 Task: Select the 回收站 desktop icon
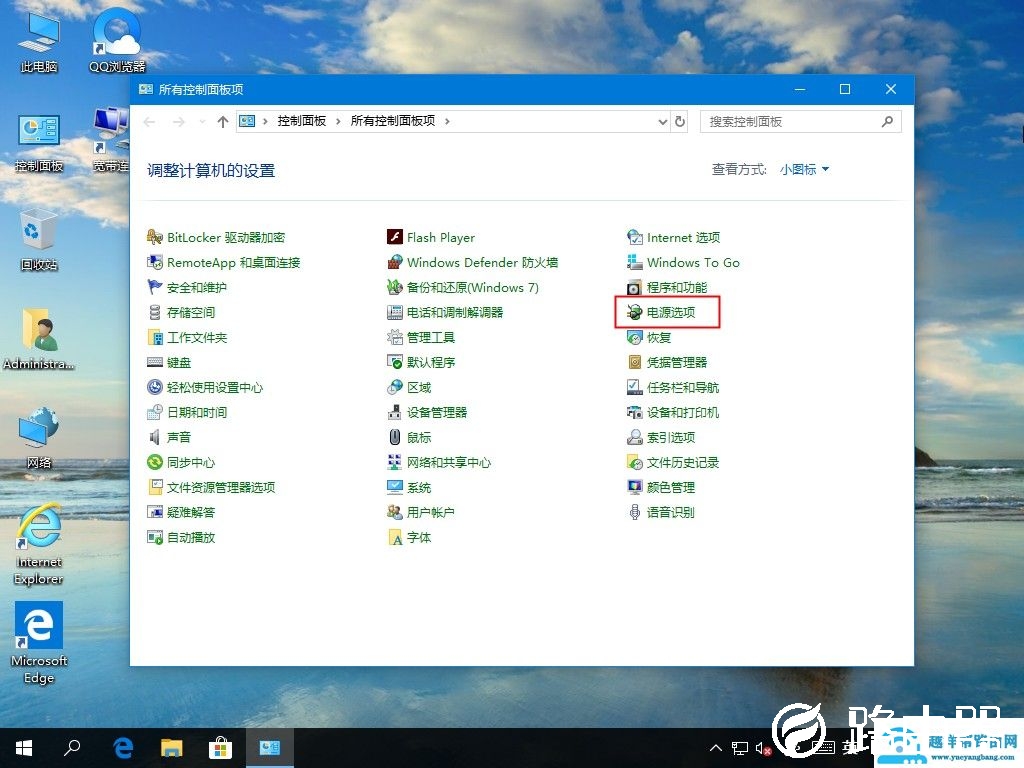tap(39, 239)
